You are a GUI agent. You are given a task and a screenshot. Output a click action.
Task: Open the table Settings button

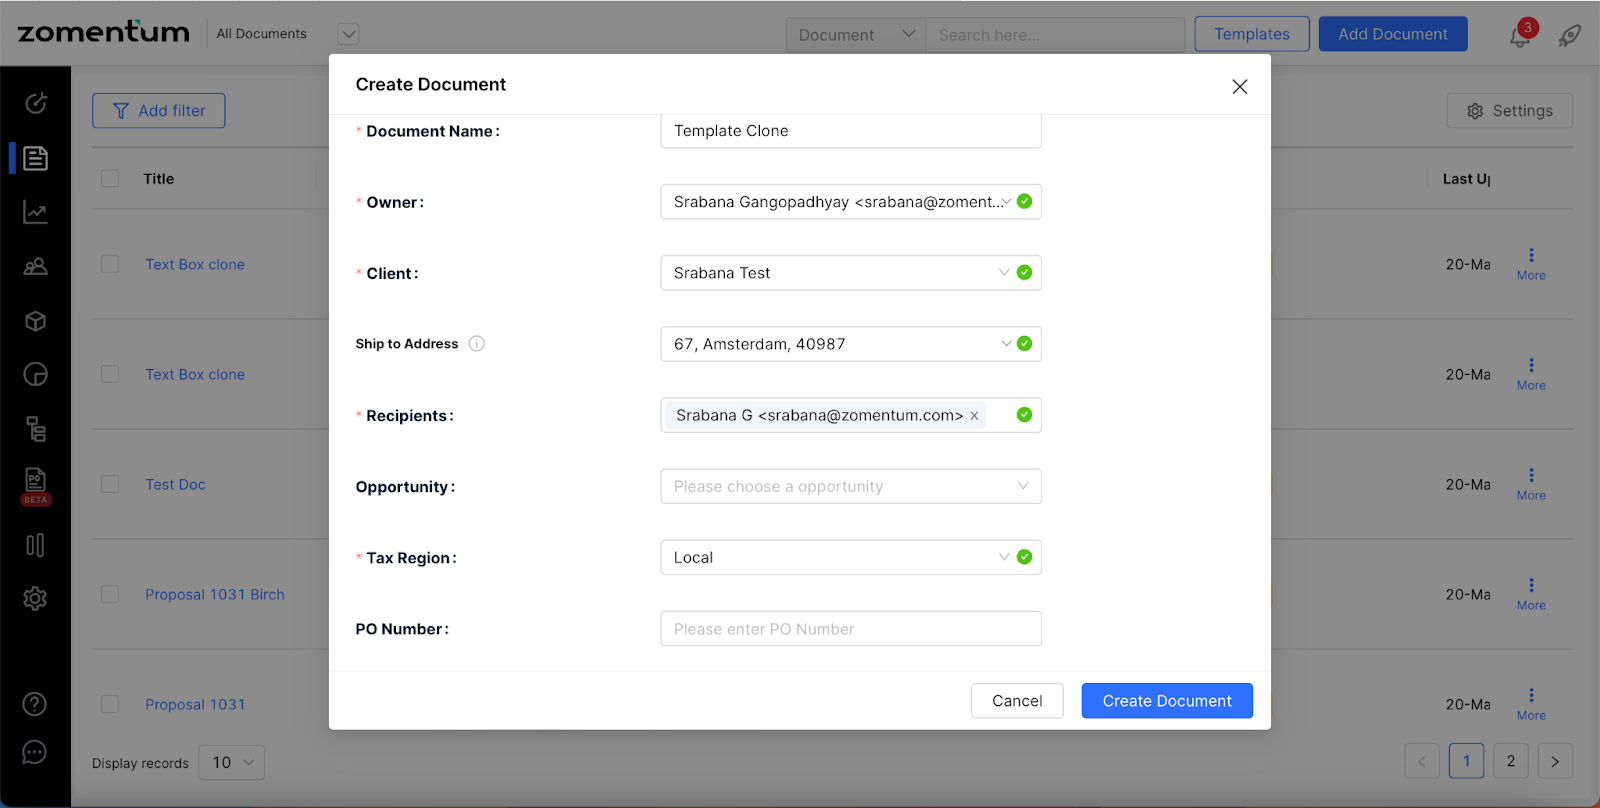click(1510, 111)
